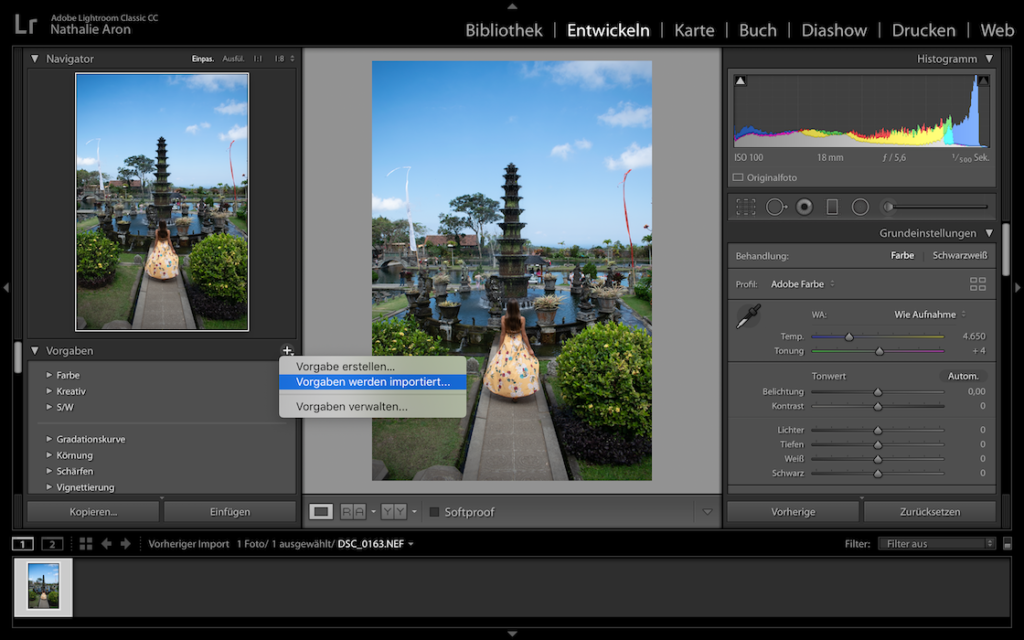
Task: Set navigator zoom to Einpas.
Action: click(x=202, y=59)
